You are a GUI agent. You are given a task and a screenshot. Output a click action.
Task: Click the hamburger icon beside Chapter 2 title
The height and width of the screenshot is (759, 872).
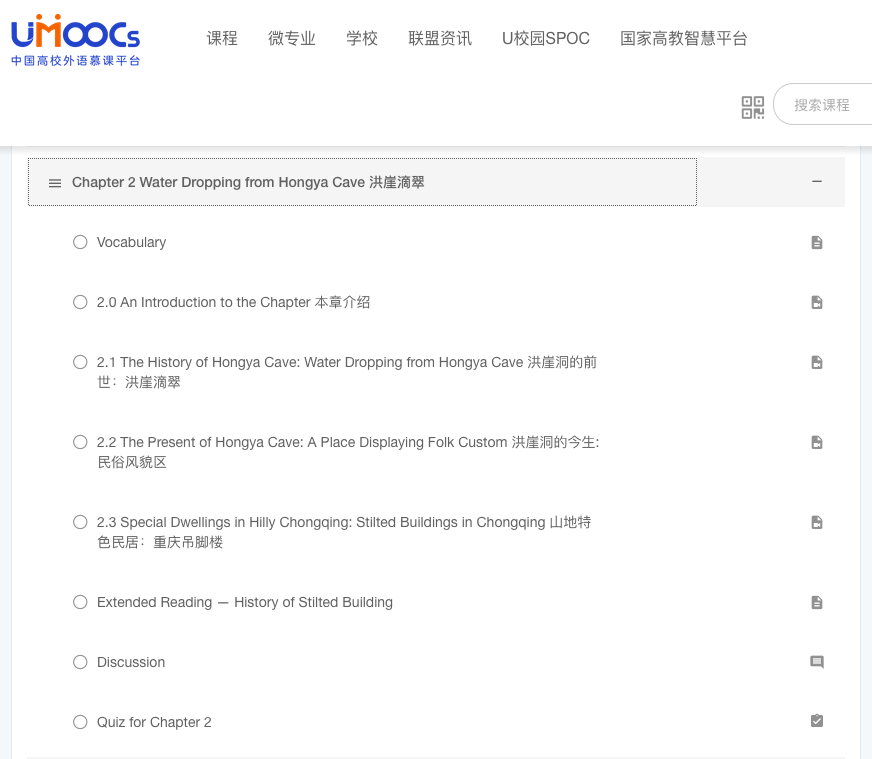pos(55,182)
